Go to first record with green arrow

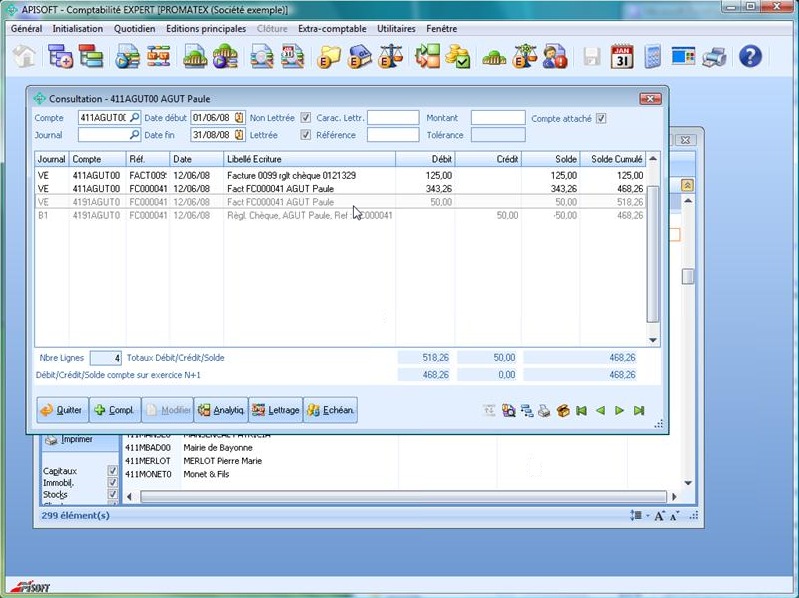point(581,411)
